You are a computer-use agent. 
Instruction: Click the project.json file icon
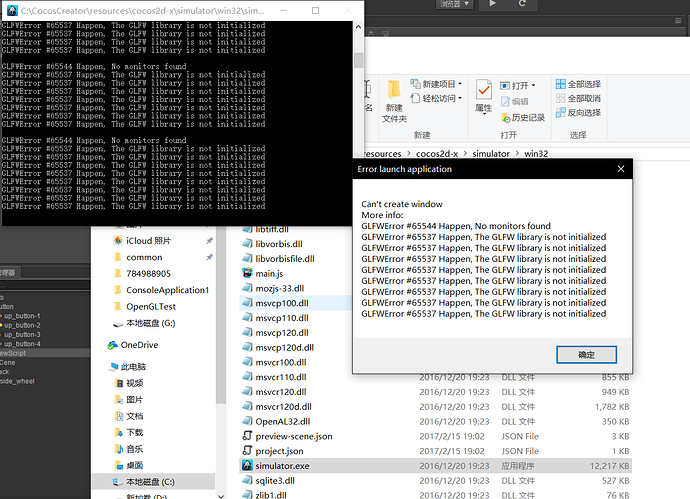(247, 451)
